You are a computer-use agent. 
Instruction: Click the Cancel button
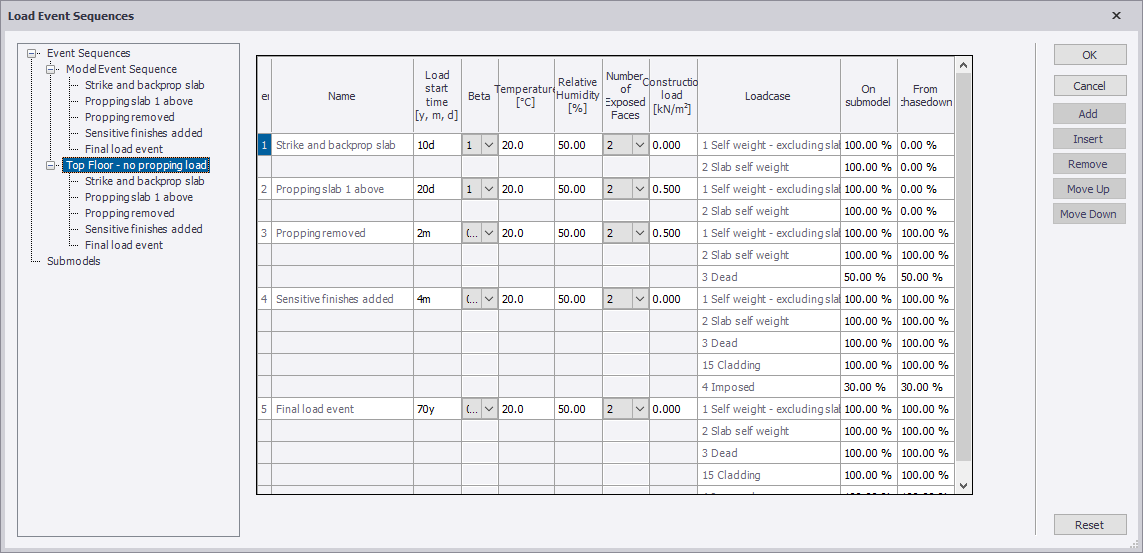coord(1089,86)
